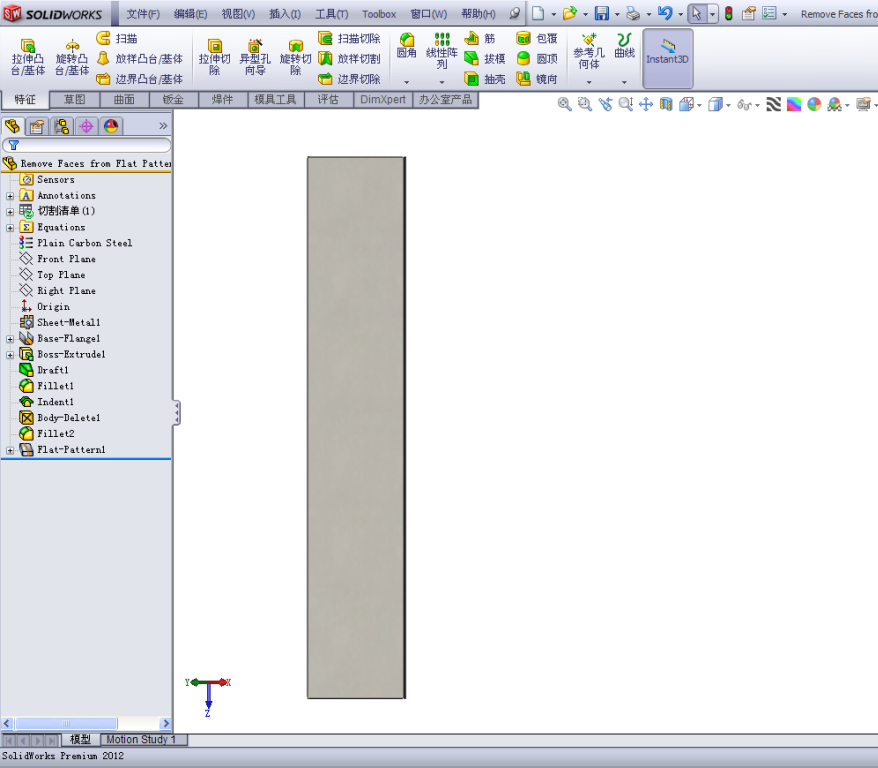This screenshot has height=768, width=878.
Task: Click the Save icon in top toolbar
Action: 601,13
